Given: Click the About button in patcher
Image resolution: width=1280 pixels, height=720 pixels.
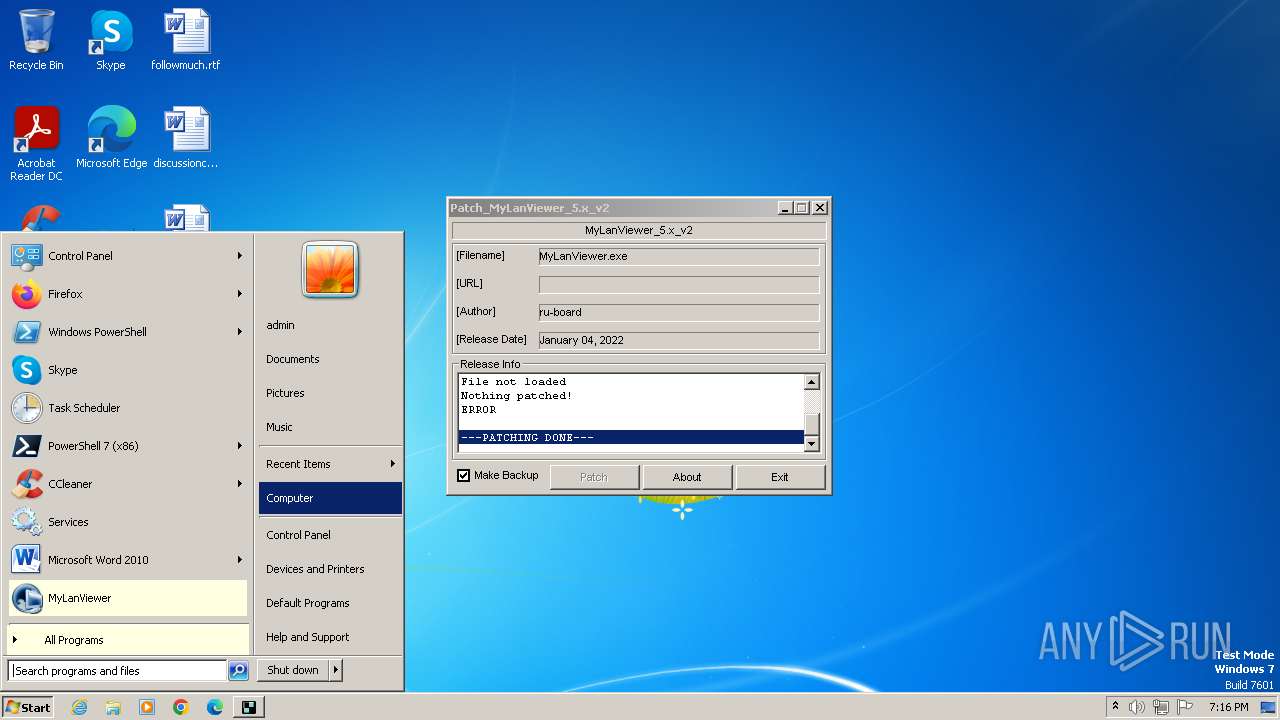Looking at the screenshot, I should [x=687, y=477].
